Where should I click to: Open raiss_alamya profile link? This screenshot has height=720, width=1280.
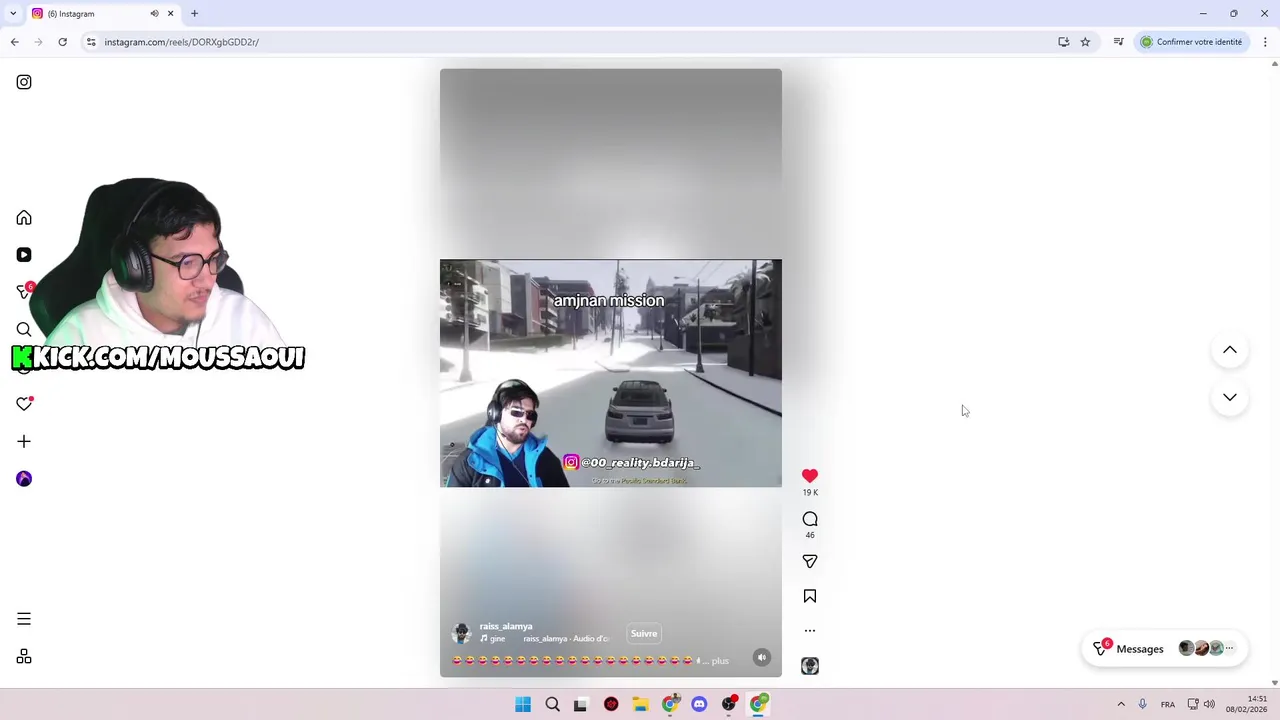(x=506, y=626)
